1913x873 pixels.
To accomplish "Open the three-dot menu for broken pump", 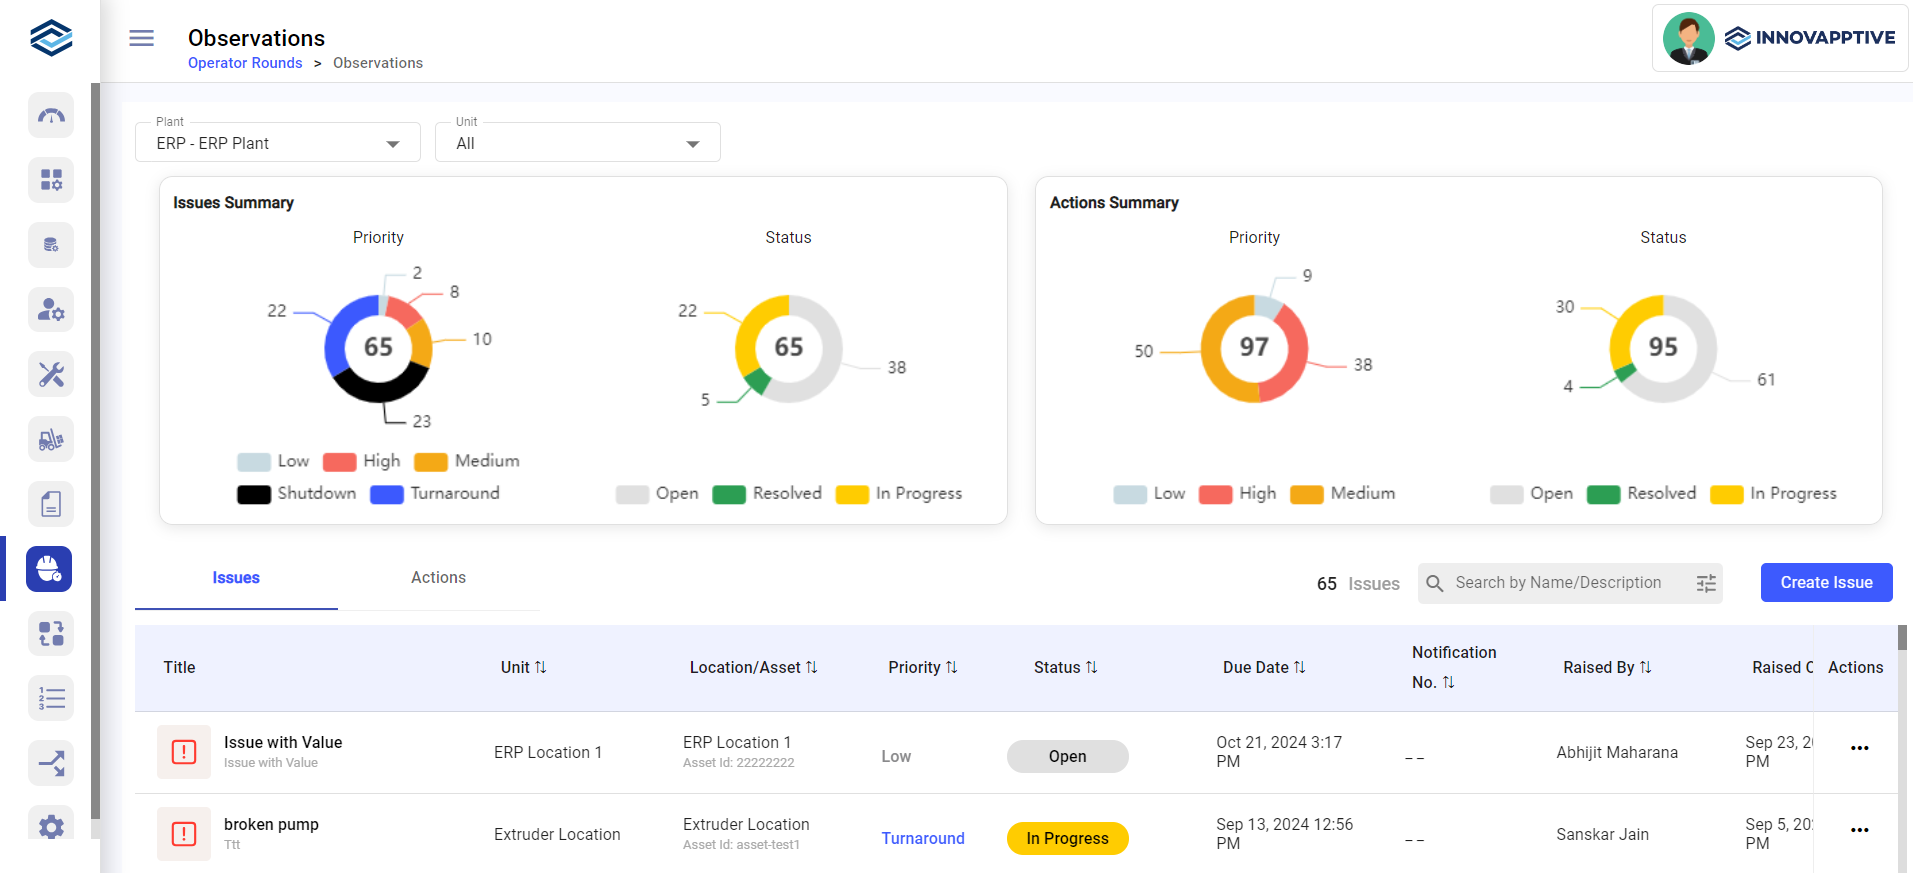I will click(x=1859, y=830).
